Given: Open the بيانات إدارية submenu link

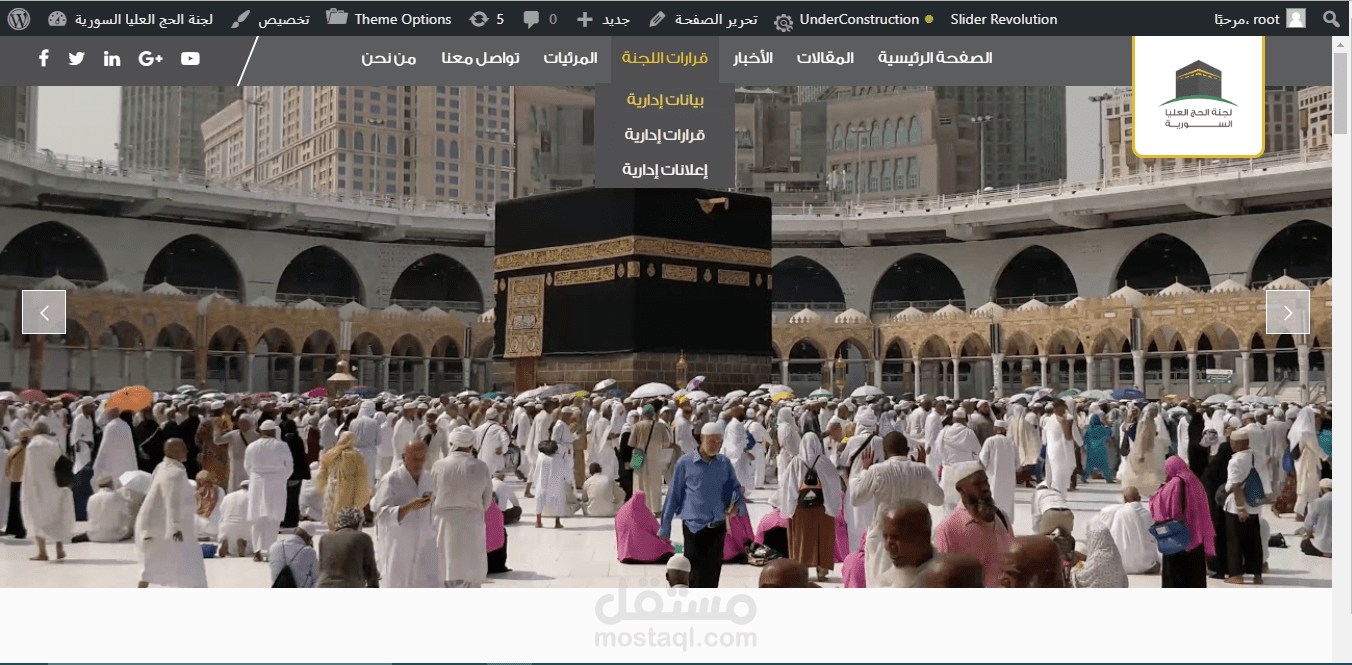Looking at the screenshot, I should pyautogui.click(x=663, y=99).
